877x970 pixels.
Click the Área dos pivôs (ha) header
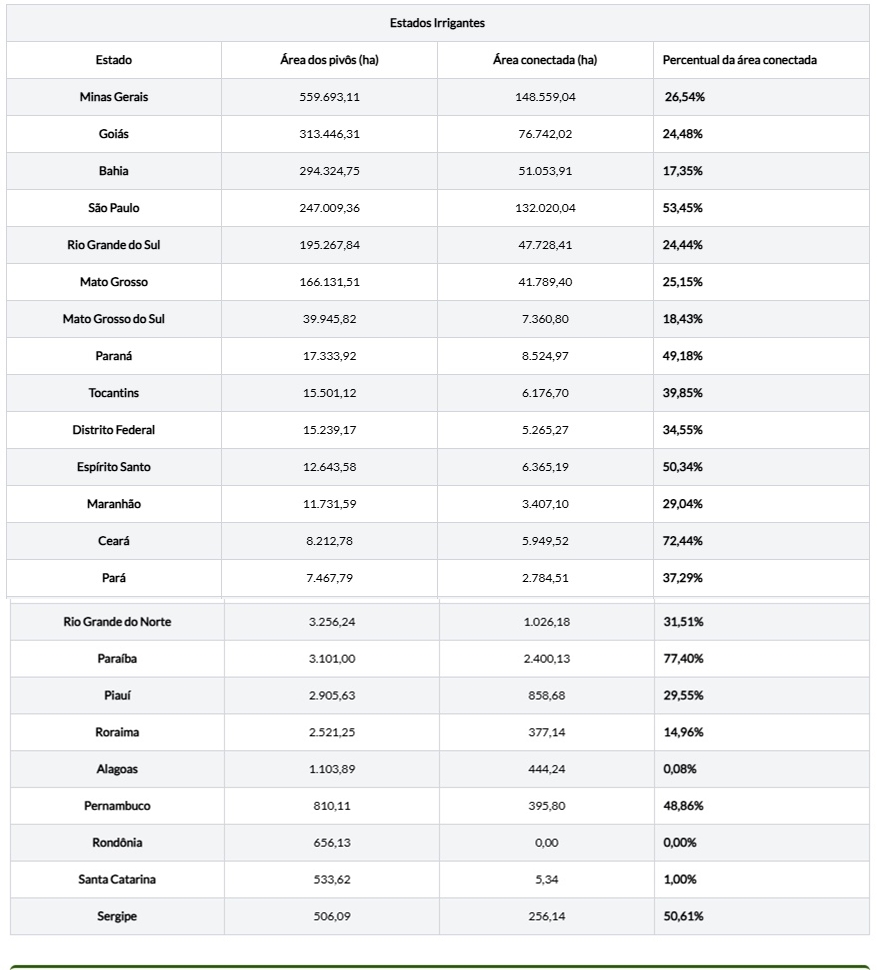click(329, 60)
